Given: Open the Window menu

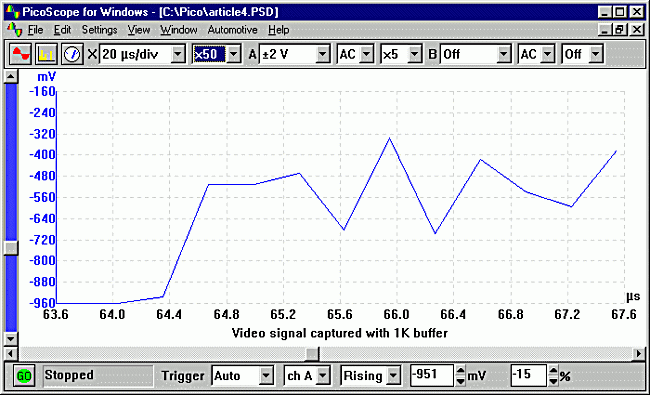Looking at the screenshot, I should [179, 30].
